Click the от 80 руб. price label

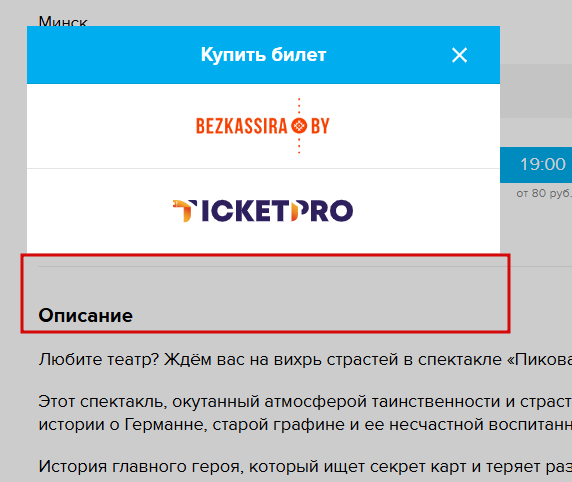(x=544, y=193)
